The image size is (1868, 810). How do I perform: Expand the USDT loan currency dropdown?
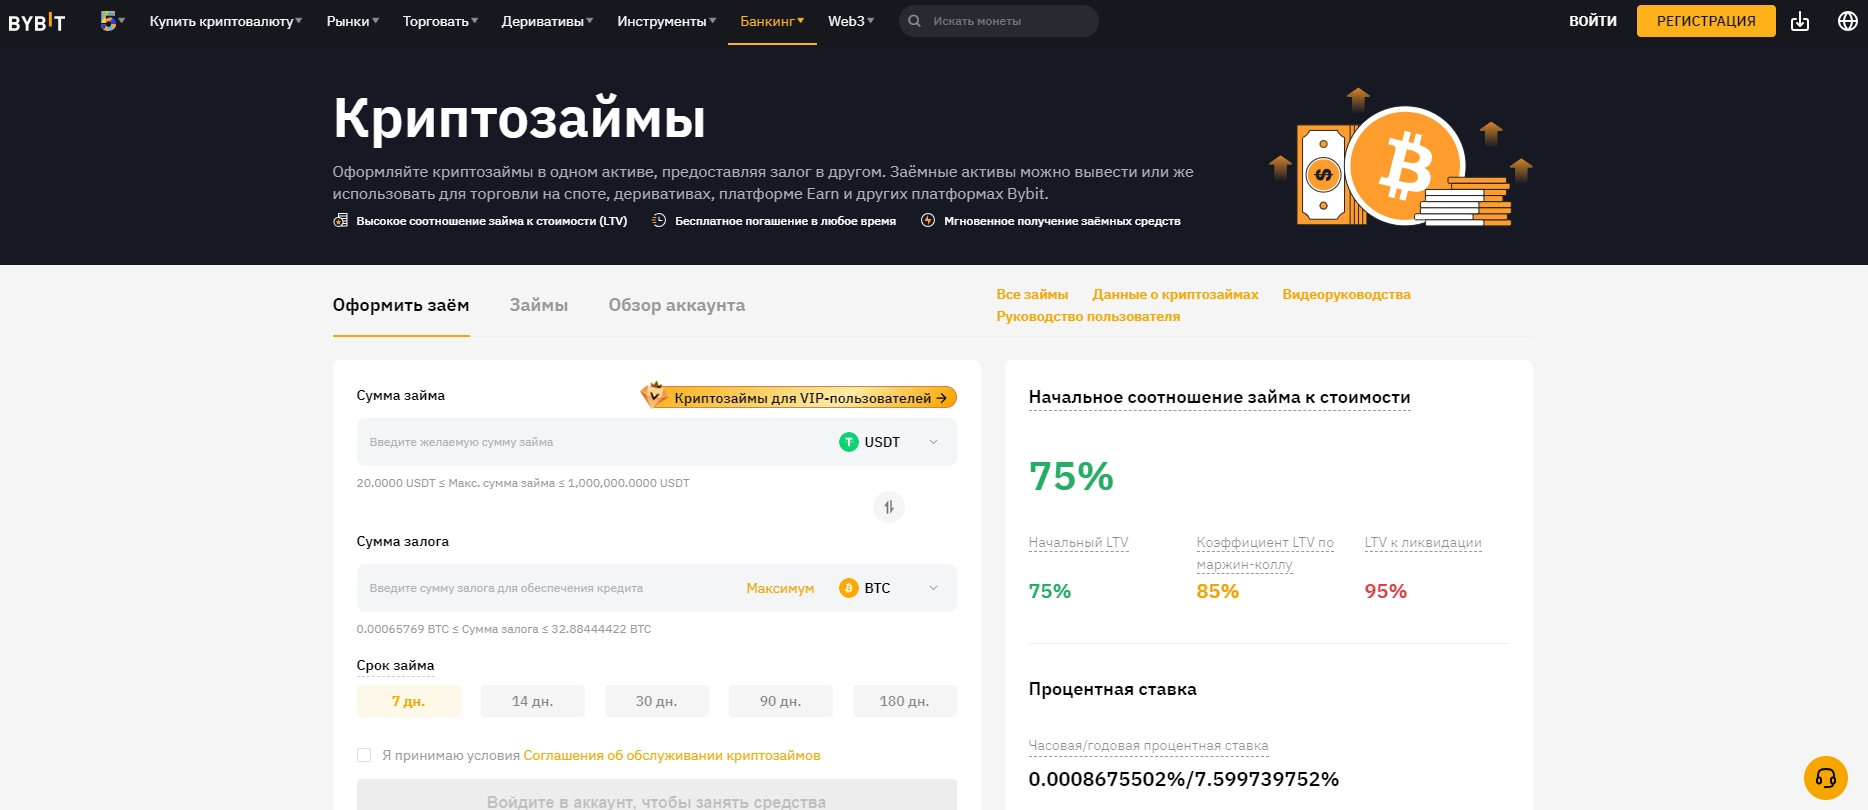(x=933, y=442)
